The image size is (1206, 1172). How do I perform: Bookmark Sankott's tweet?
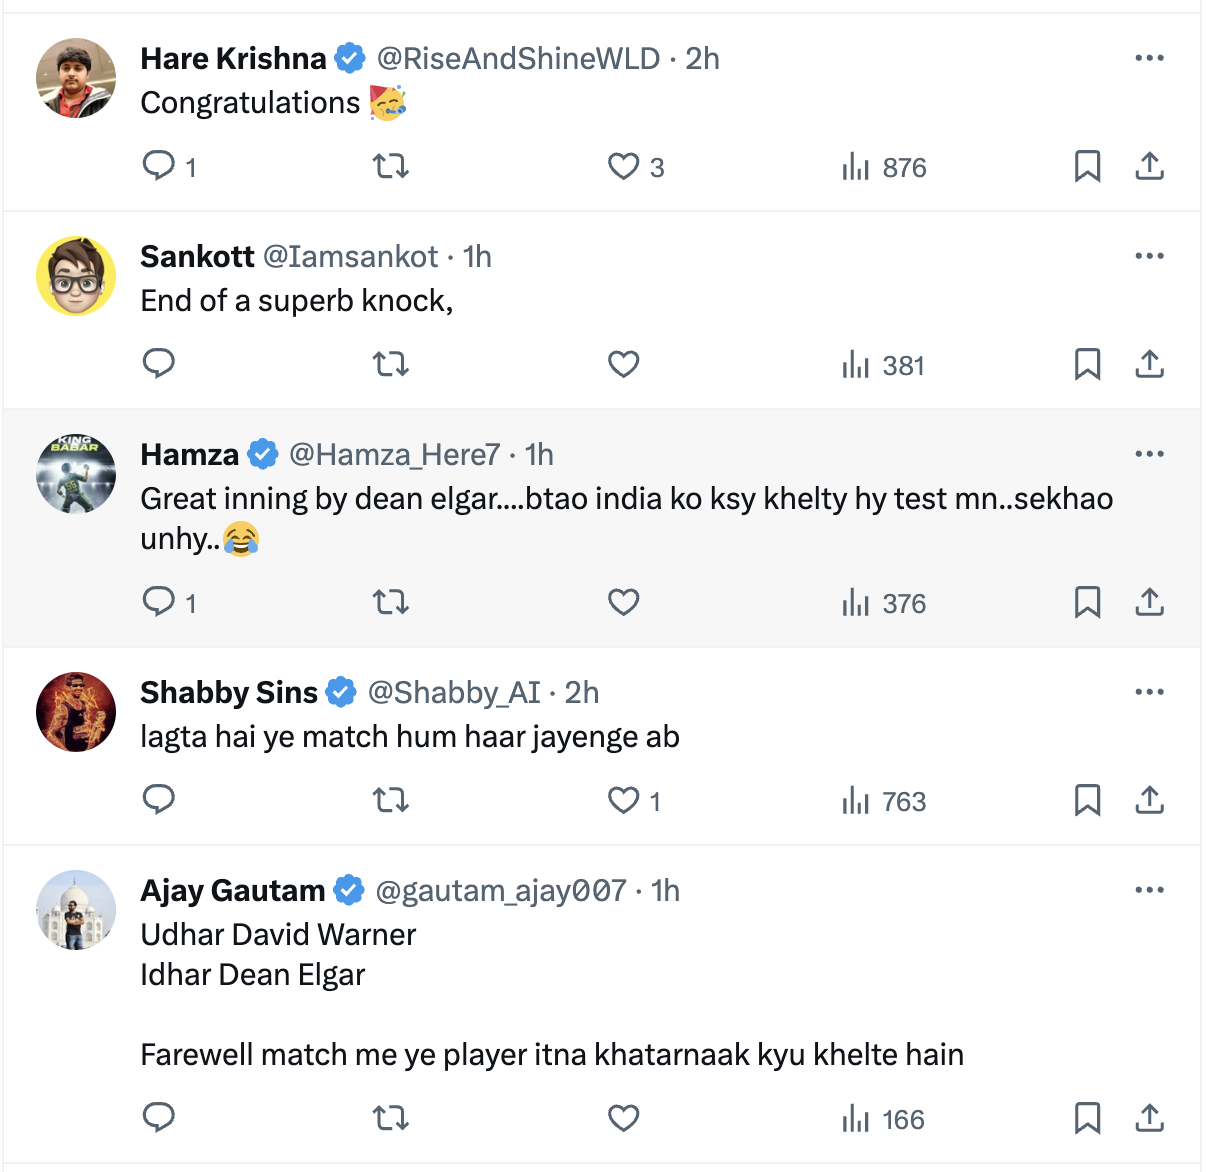[1087, 364]
